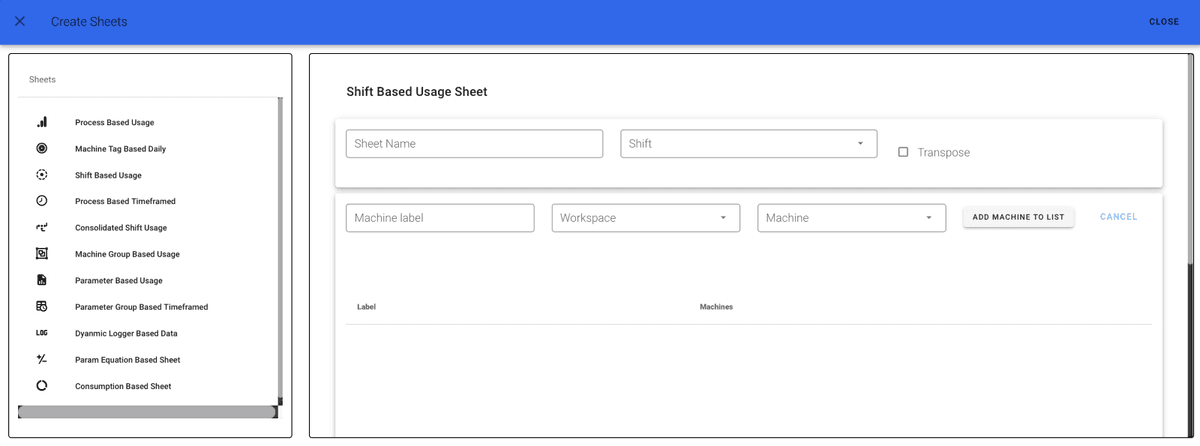Select Process Based Usage sheet type
The image size is (1200, 446).
[114, 123]
